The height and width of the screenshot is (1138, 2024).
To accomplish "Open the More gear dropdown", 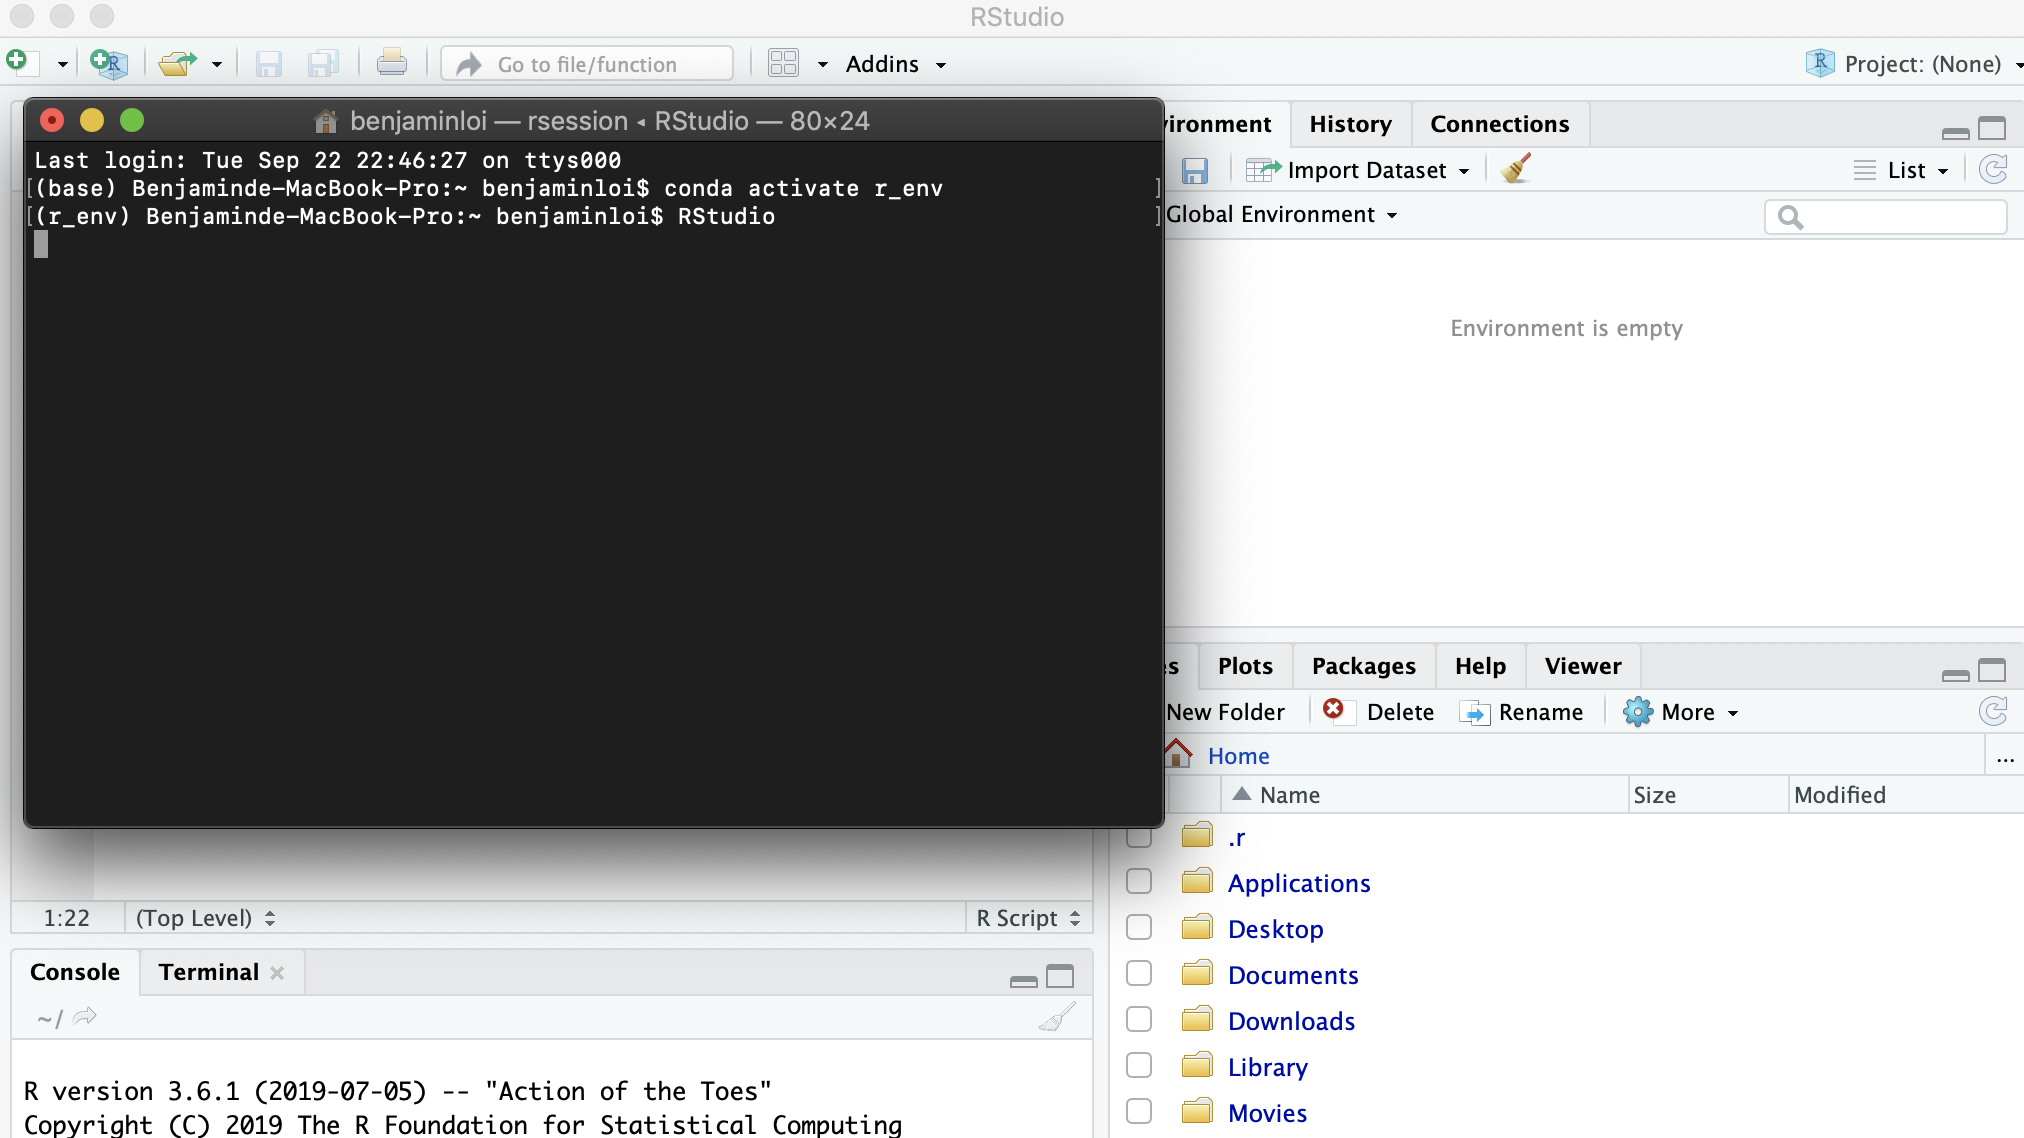I will click(x=1681, y=712).
